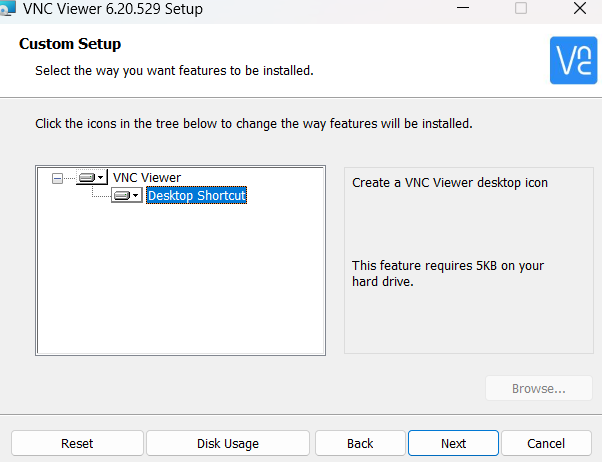Select the VNC Viewer tree item label
The height and width of the screenshot is (462, 602).
point(147,178)
